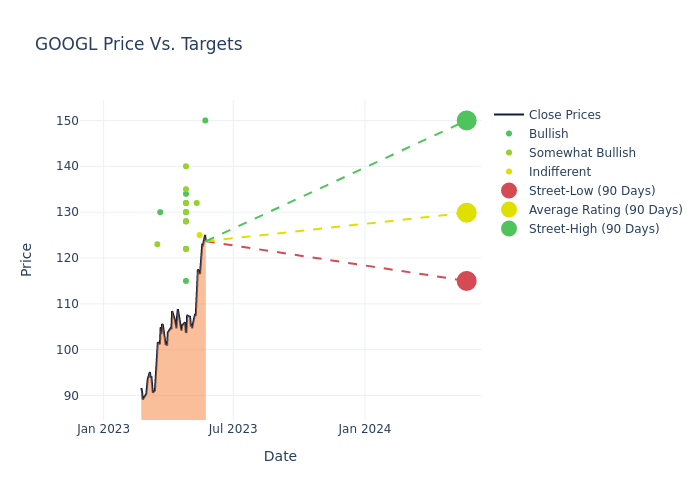Toggle Bullish series in legend
Viewport: 700px width, 500px height.
pos(548,134)
